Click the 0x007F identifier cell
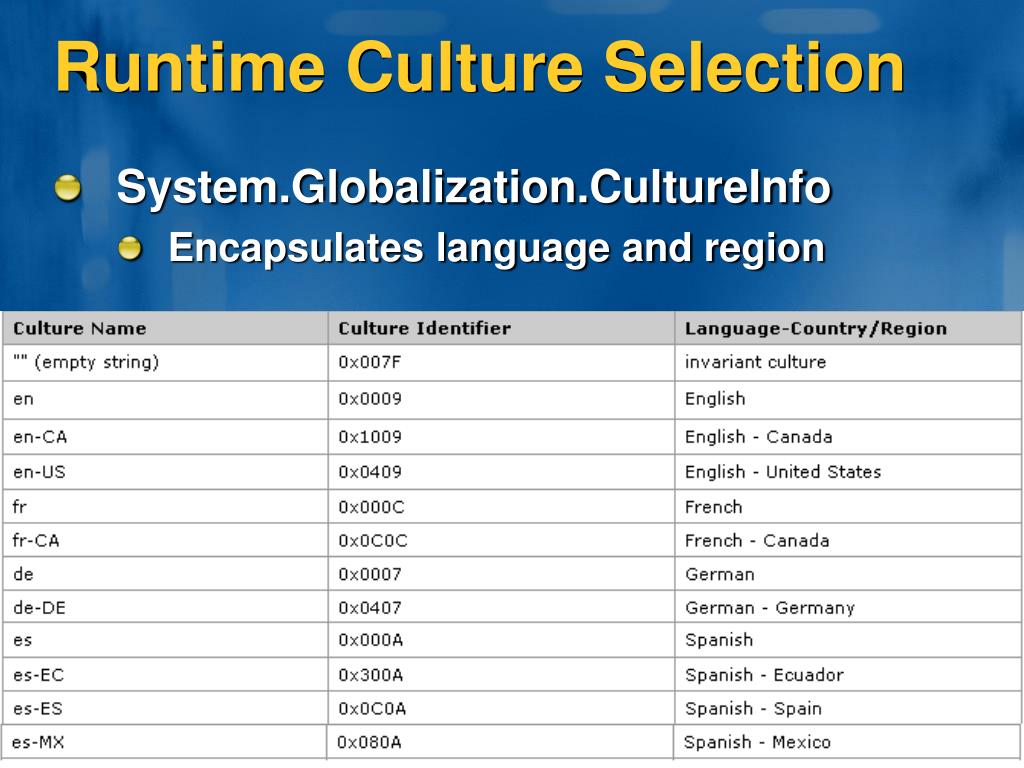 tap(502, 363)
